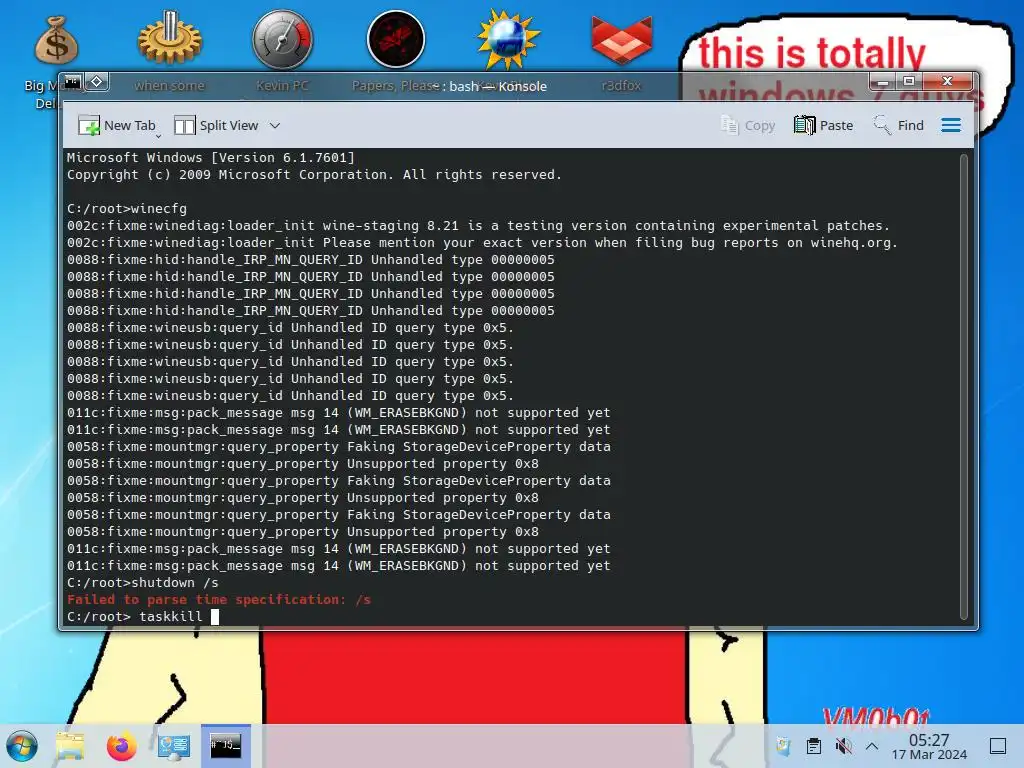Click the terminal vertical scrollbar

tap(963, 387)
